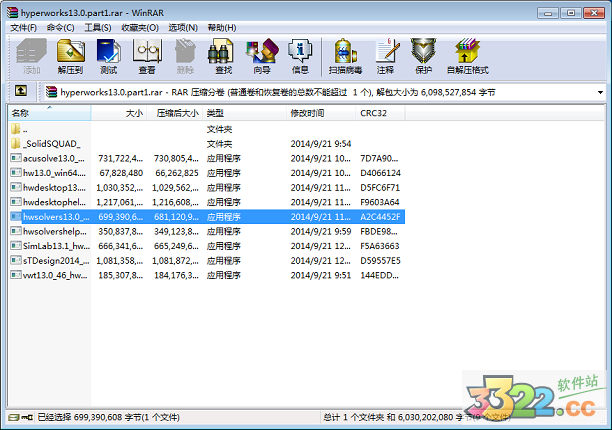Click the _SolidSQUAD_ folder icon

coord(16,144)
